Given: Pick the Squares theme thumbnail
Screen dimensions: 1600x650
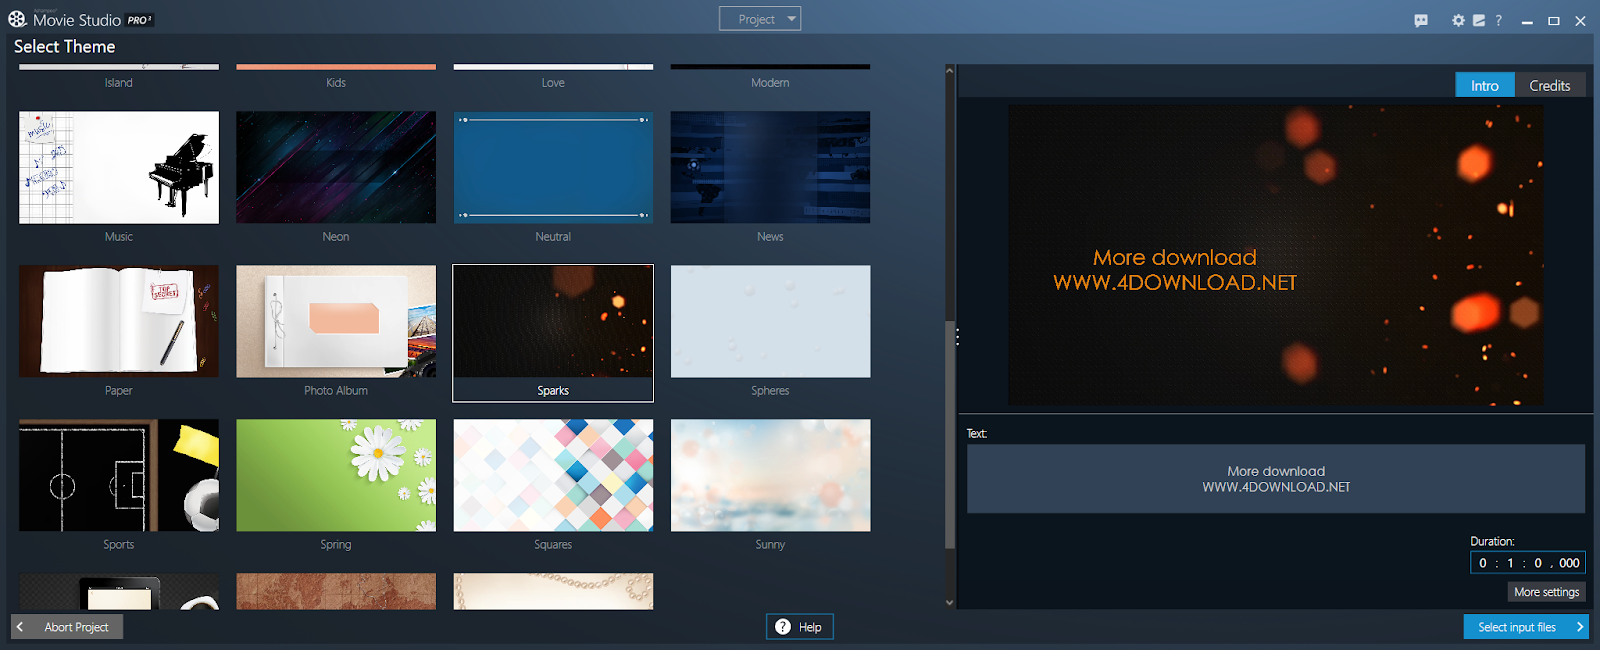Looking at the screenshot, I should [x=553, y=475].
